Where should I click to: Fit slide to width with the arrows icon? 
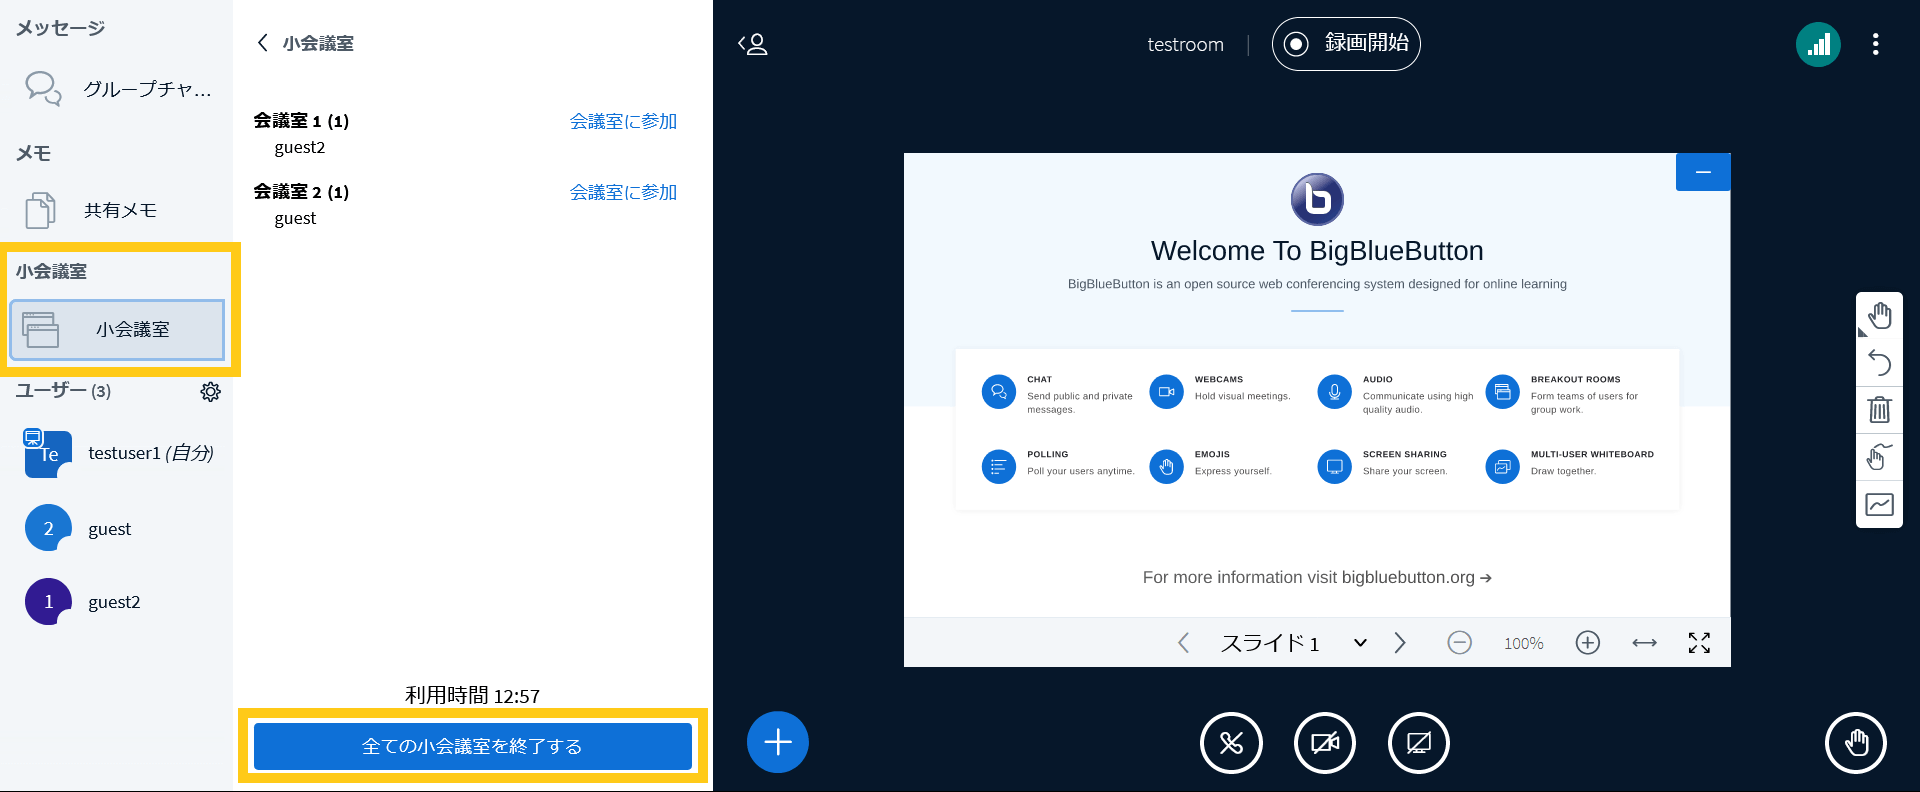tap(1645, 643)
